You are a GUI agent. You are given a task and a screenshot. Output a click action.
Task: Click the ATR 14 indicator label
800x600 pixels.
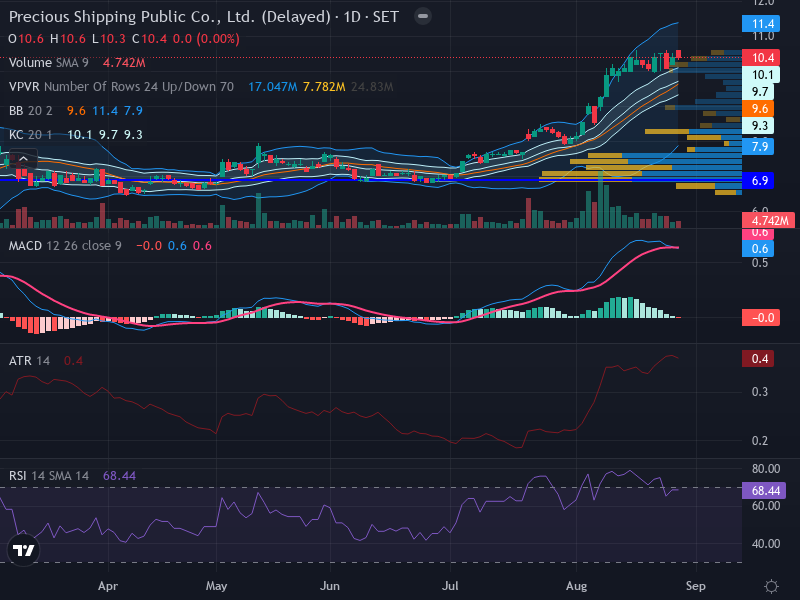[30, 361]
